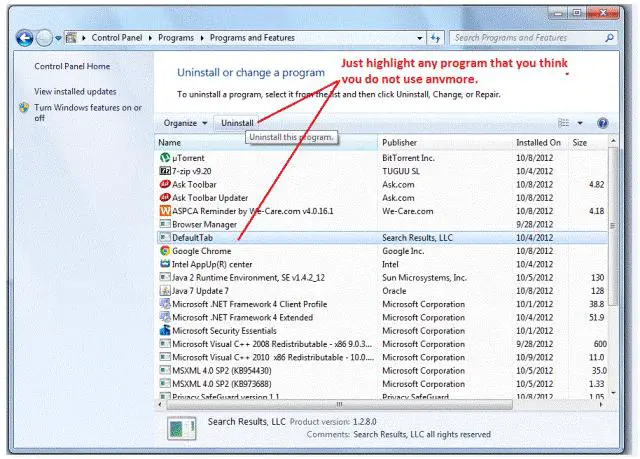This screenshot has width=640, height=459.
Task: Open the recent pages dropdown beside Forward
Action: (58, 38)
